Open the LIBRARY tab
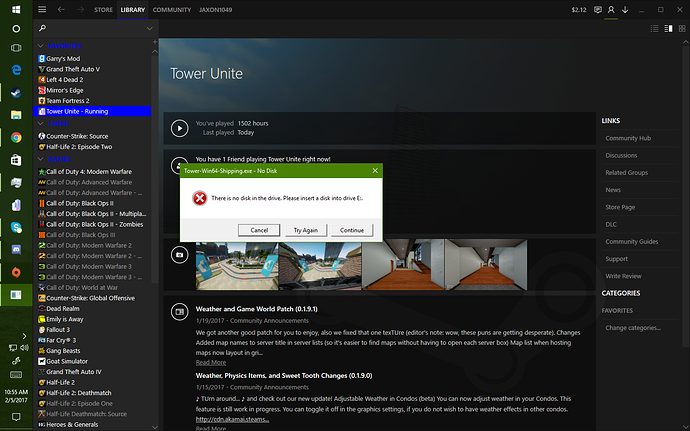Screen dimensions: 690x431 coord(132,9)
